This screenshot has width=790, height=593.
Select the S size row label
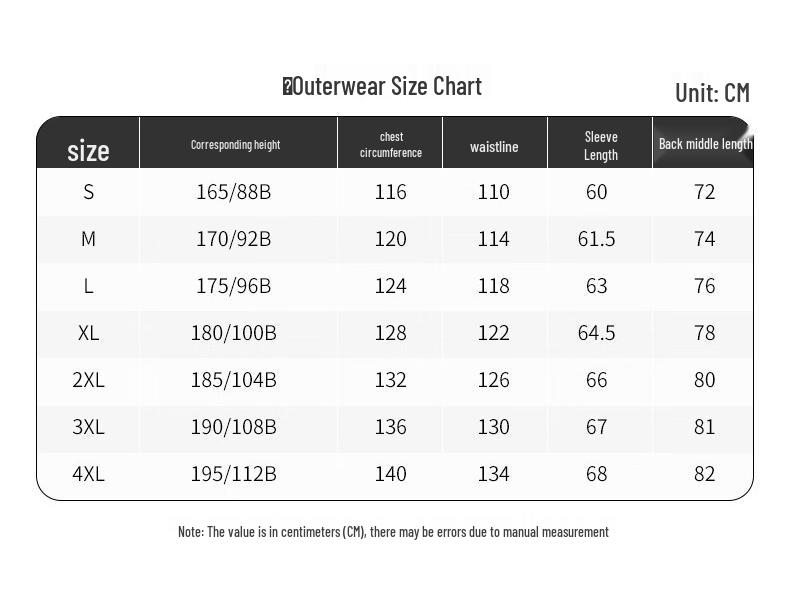(x=88, y=192)
